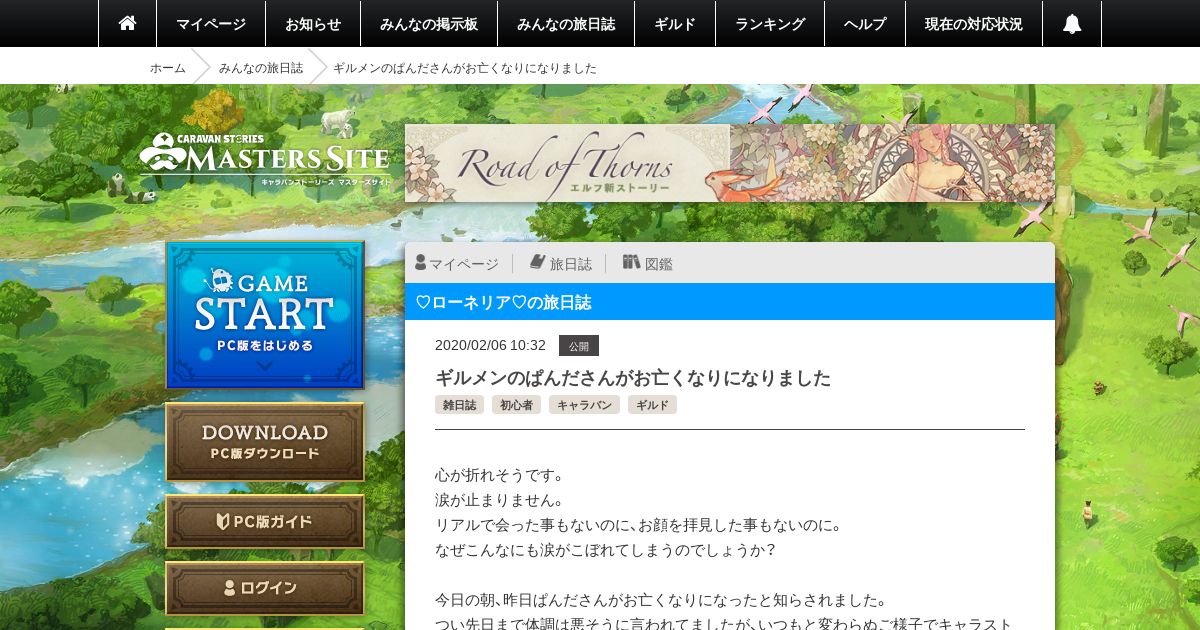Click the line starting with 今日の朝、昨日ぱんださん
The image size is (1200, 630).
pos(661,600)
